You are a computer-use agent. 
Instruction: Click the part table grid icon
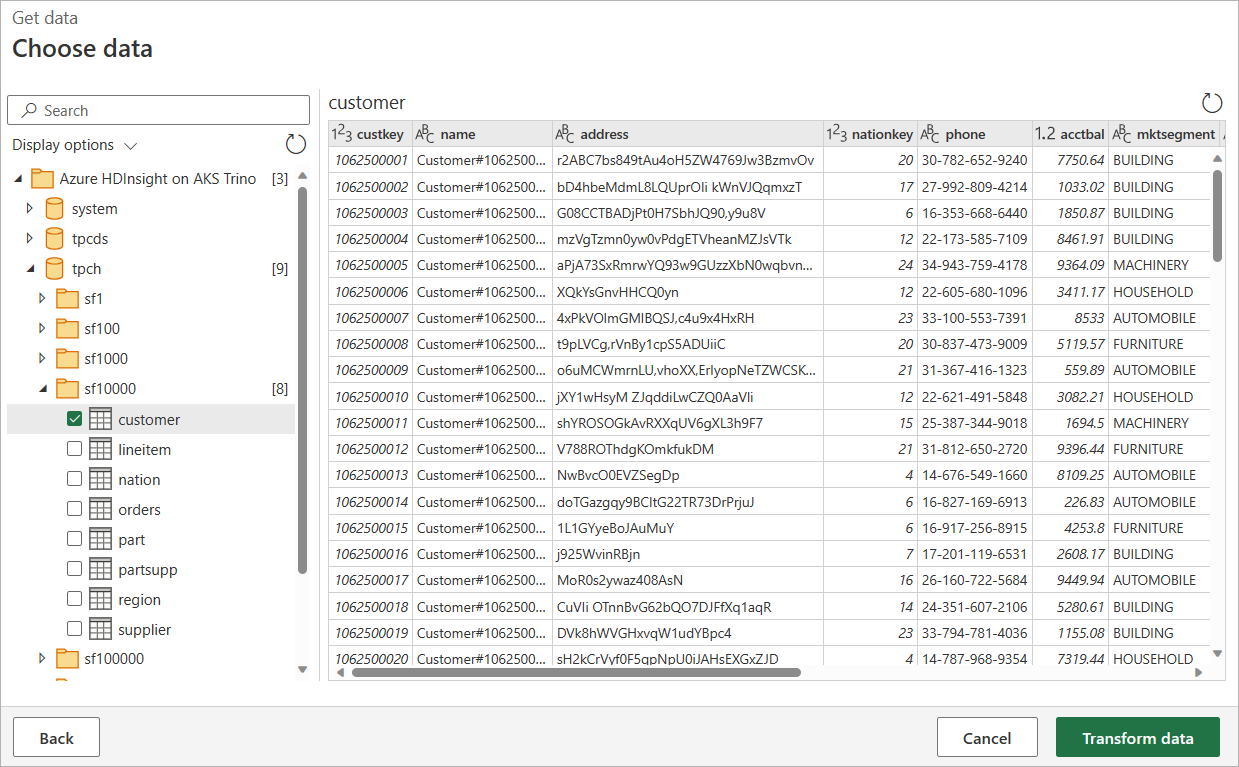click(x=100, y=539)
